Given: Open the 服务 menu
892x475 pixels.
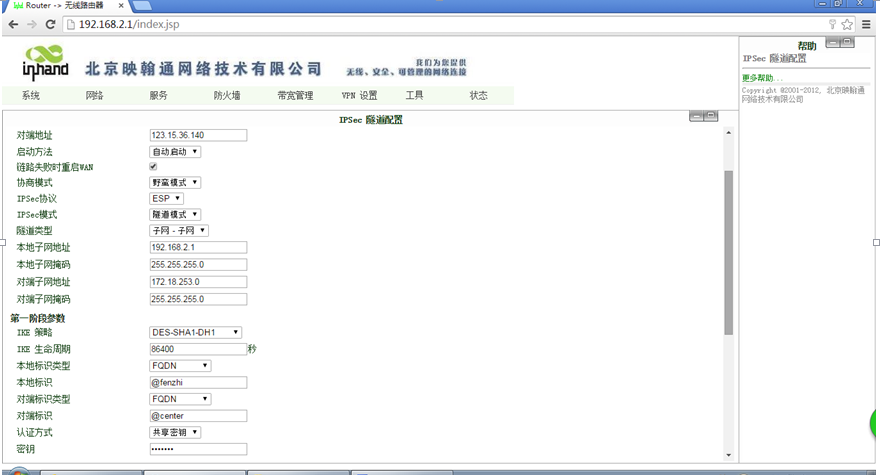Looking at the screenshot, I should pos(158,96).
